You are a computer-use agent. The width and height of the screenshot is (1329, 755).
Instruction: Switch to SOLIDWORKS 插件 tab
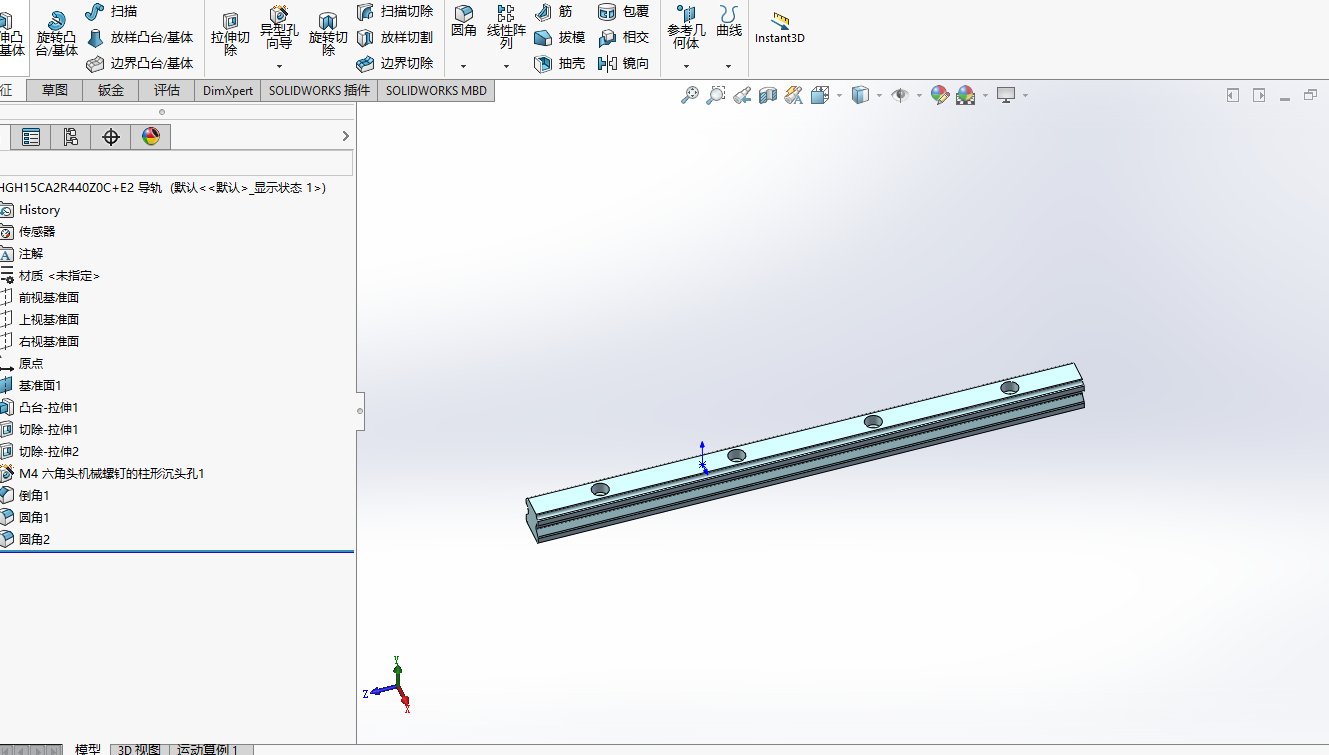(x=319, y=90)
